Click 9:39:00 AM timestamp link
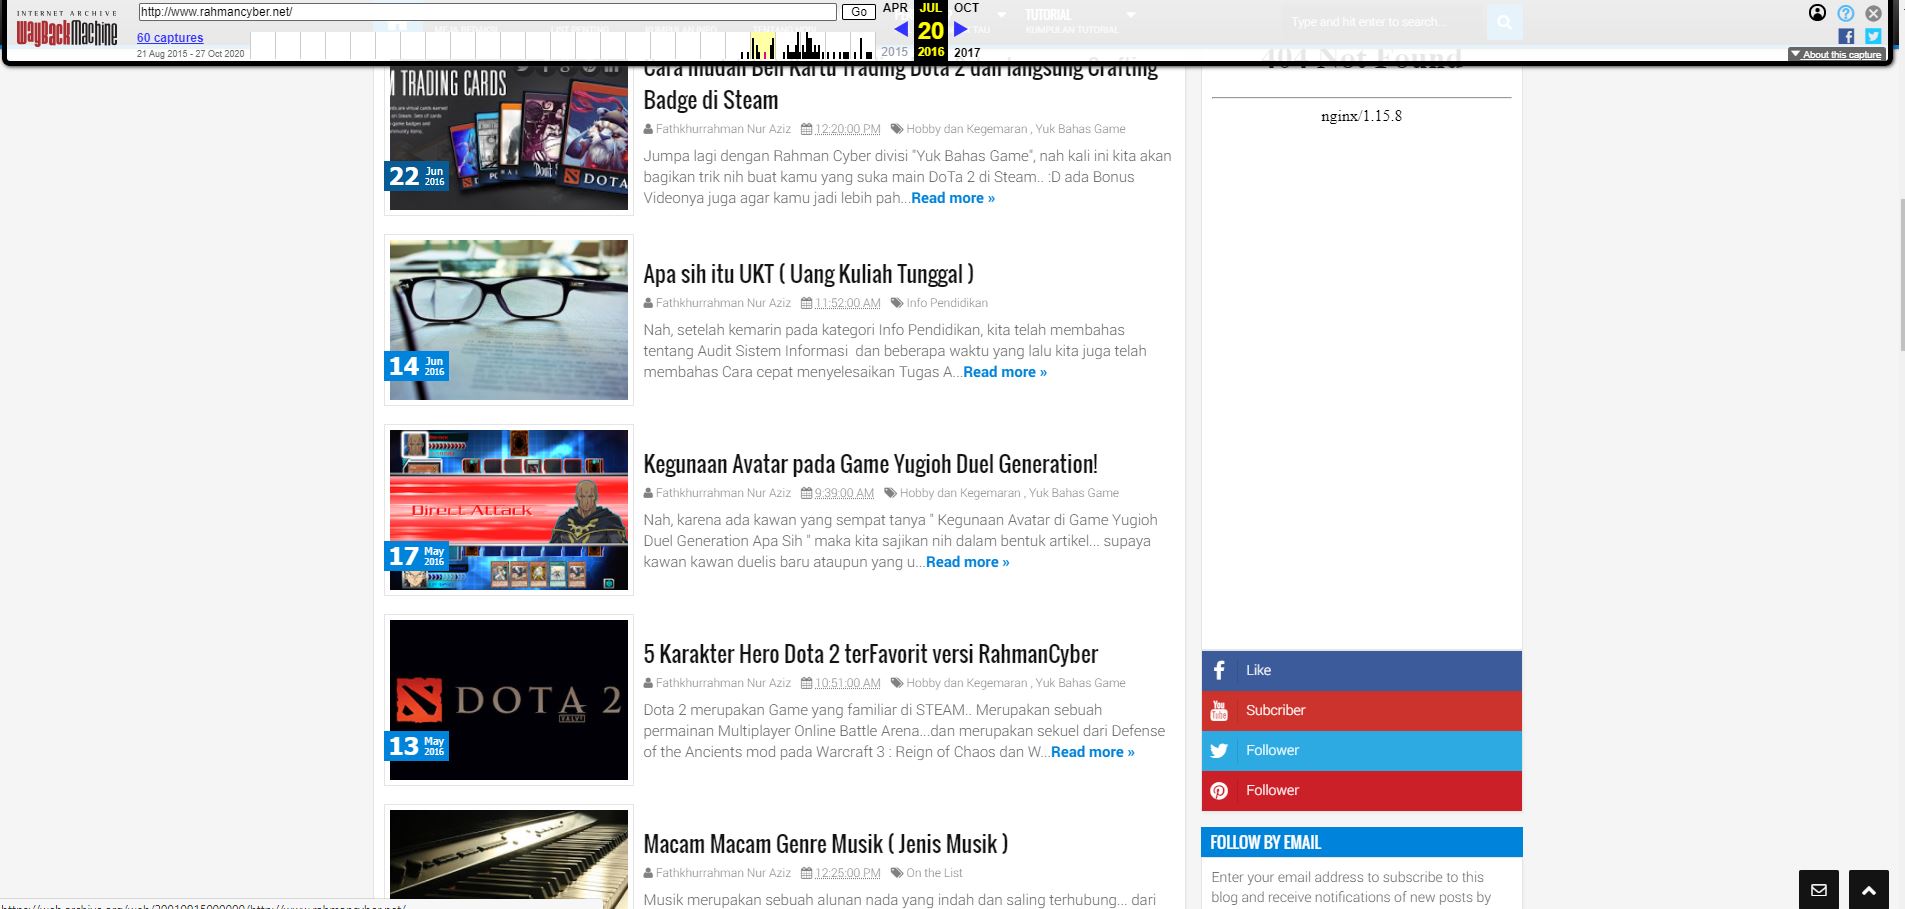This screenshot has width=1905, height=909. pyautogui.click(x=844, y=493)
